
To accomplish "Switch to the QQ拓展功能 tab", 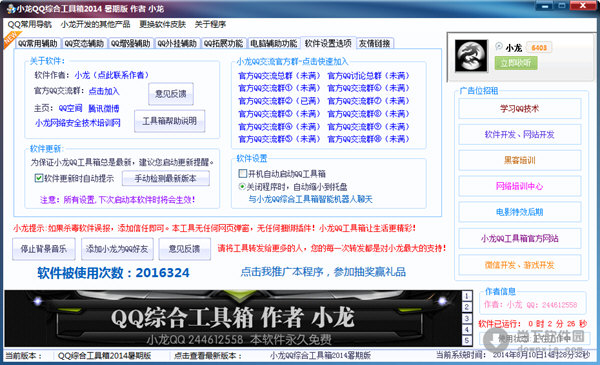I will (x=223, y=43).
